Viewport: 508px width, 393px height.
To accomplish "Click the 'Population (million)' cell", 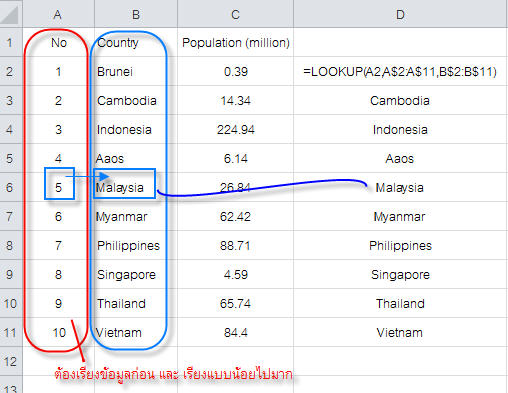I will point(235,42).
